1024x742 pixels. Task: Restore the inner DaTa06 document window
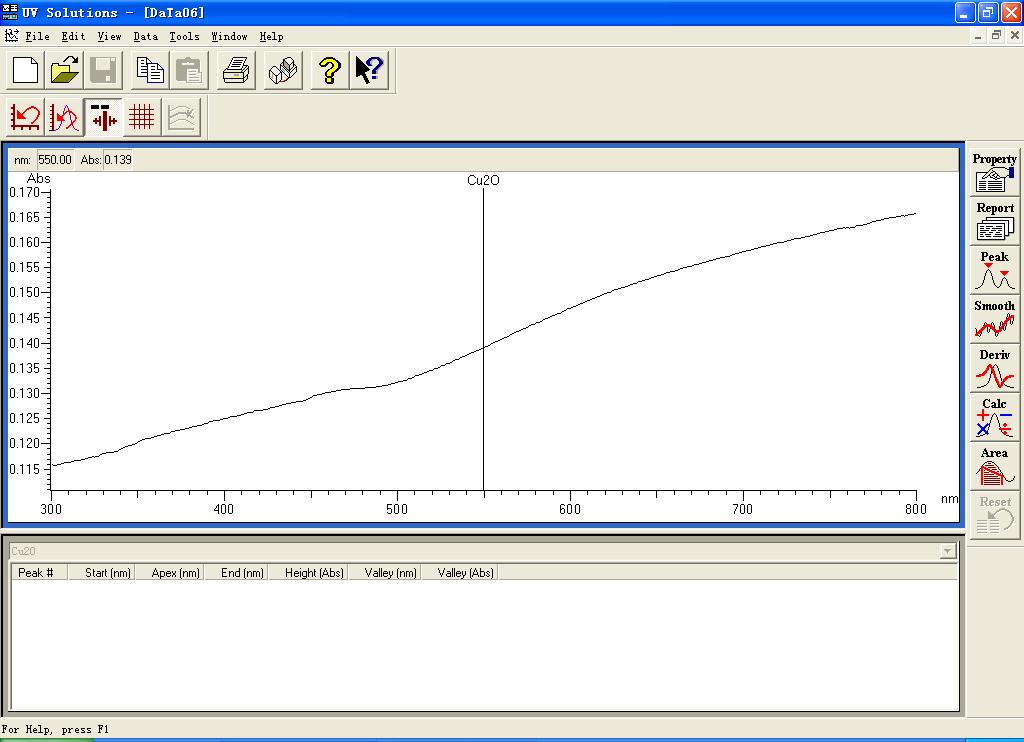[996, 36]
